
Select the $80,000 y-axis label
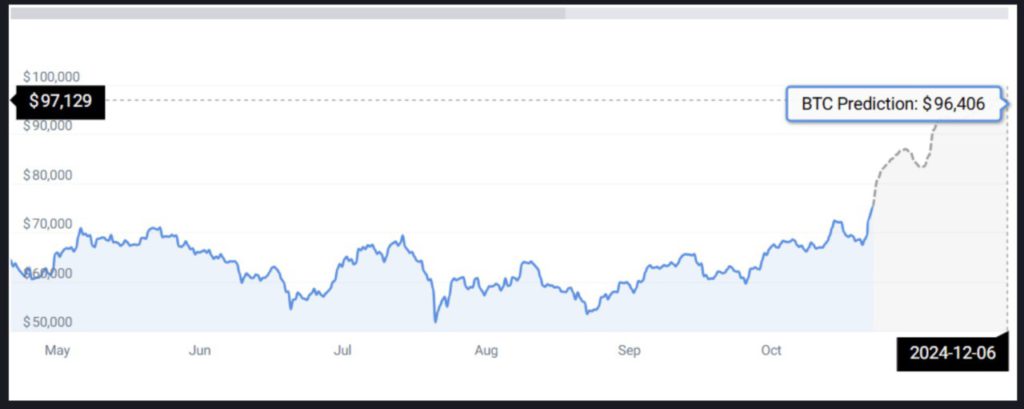pyautogui.click(x=48, y=175)
